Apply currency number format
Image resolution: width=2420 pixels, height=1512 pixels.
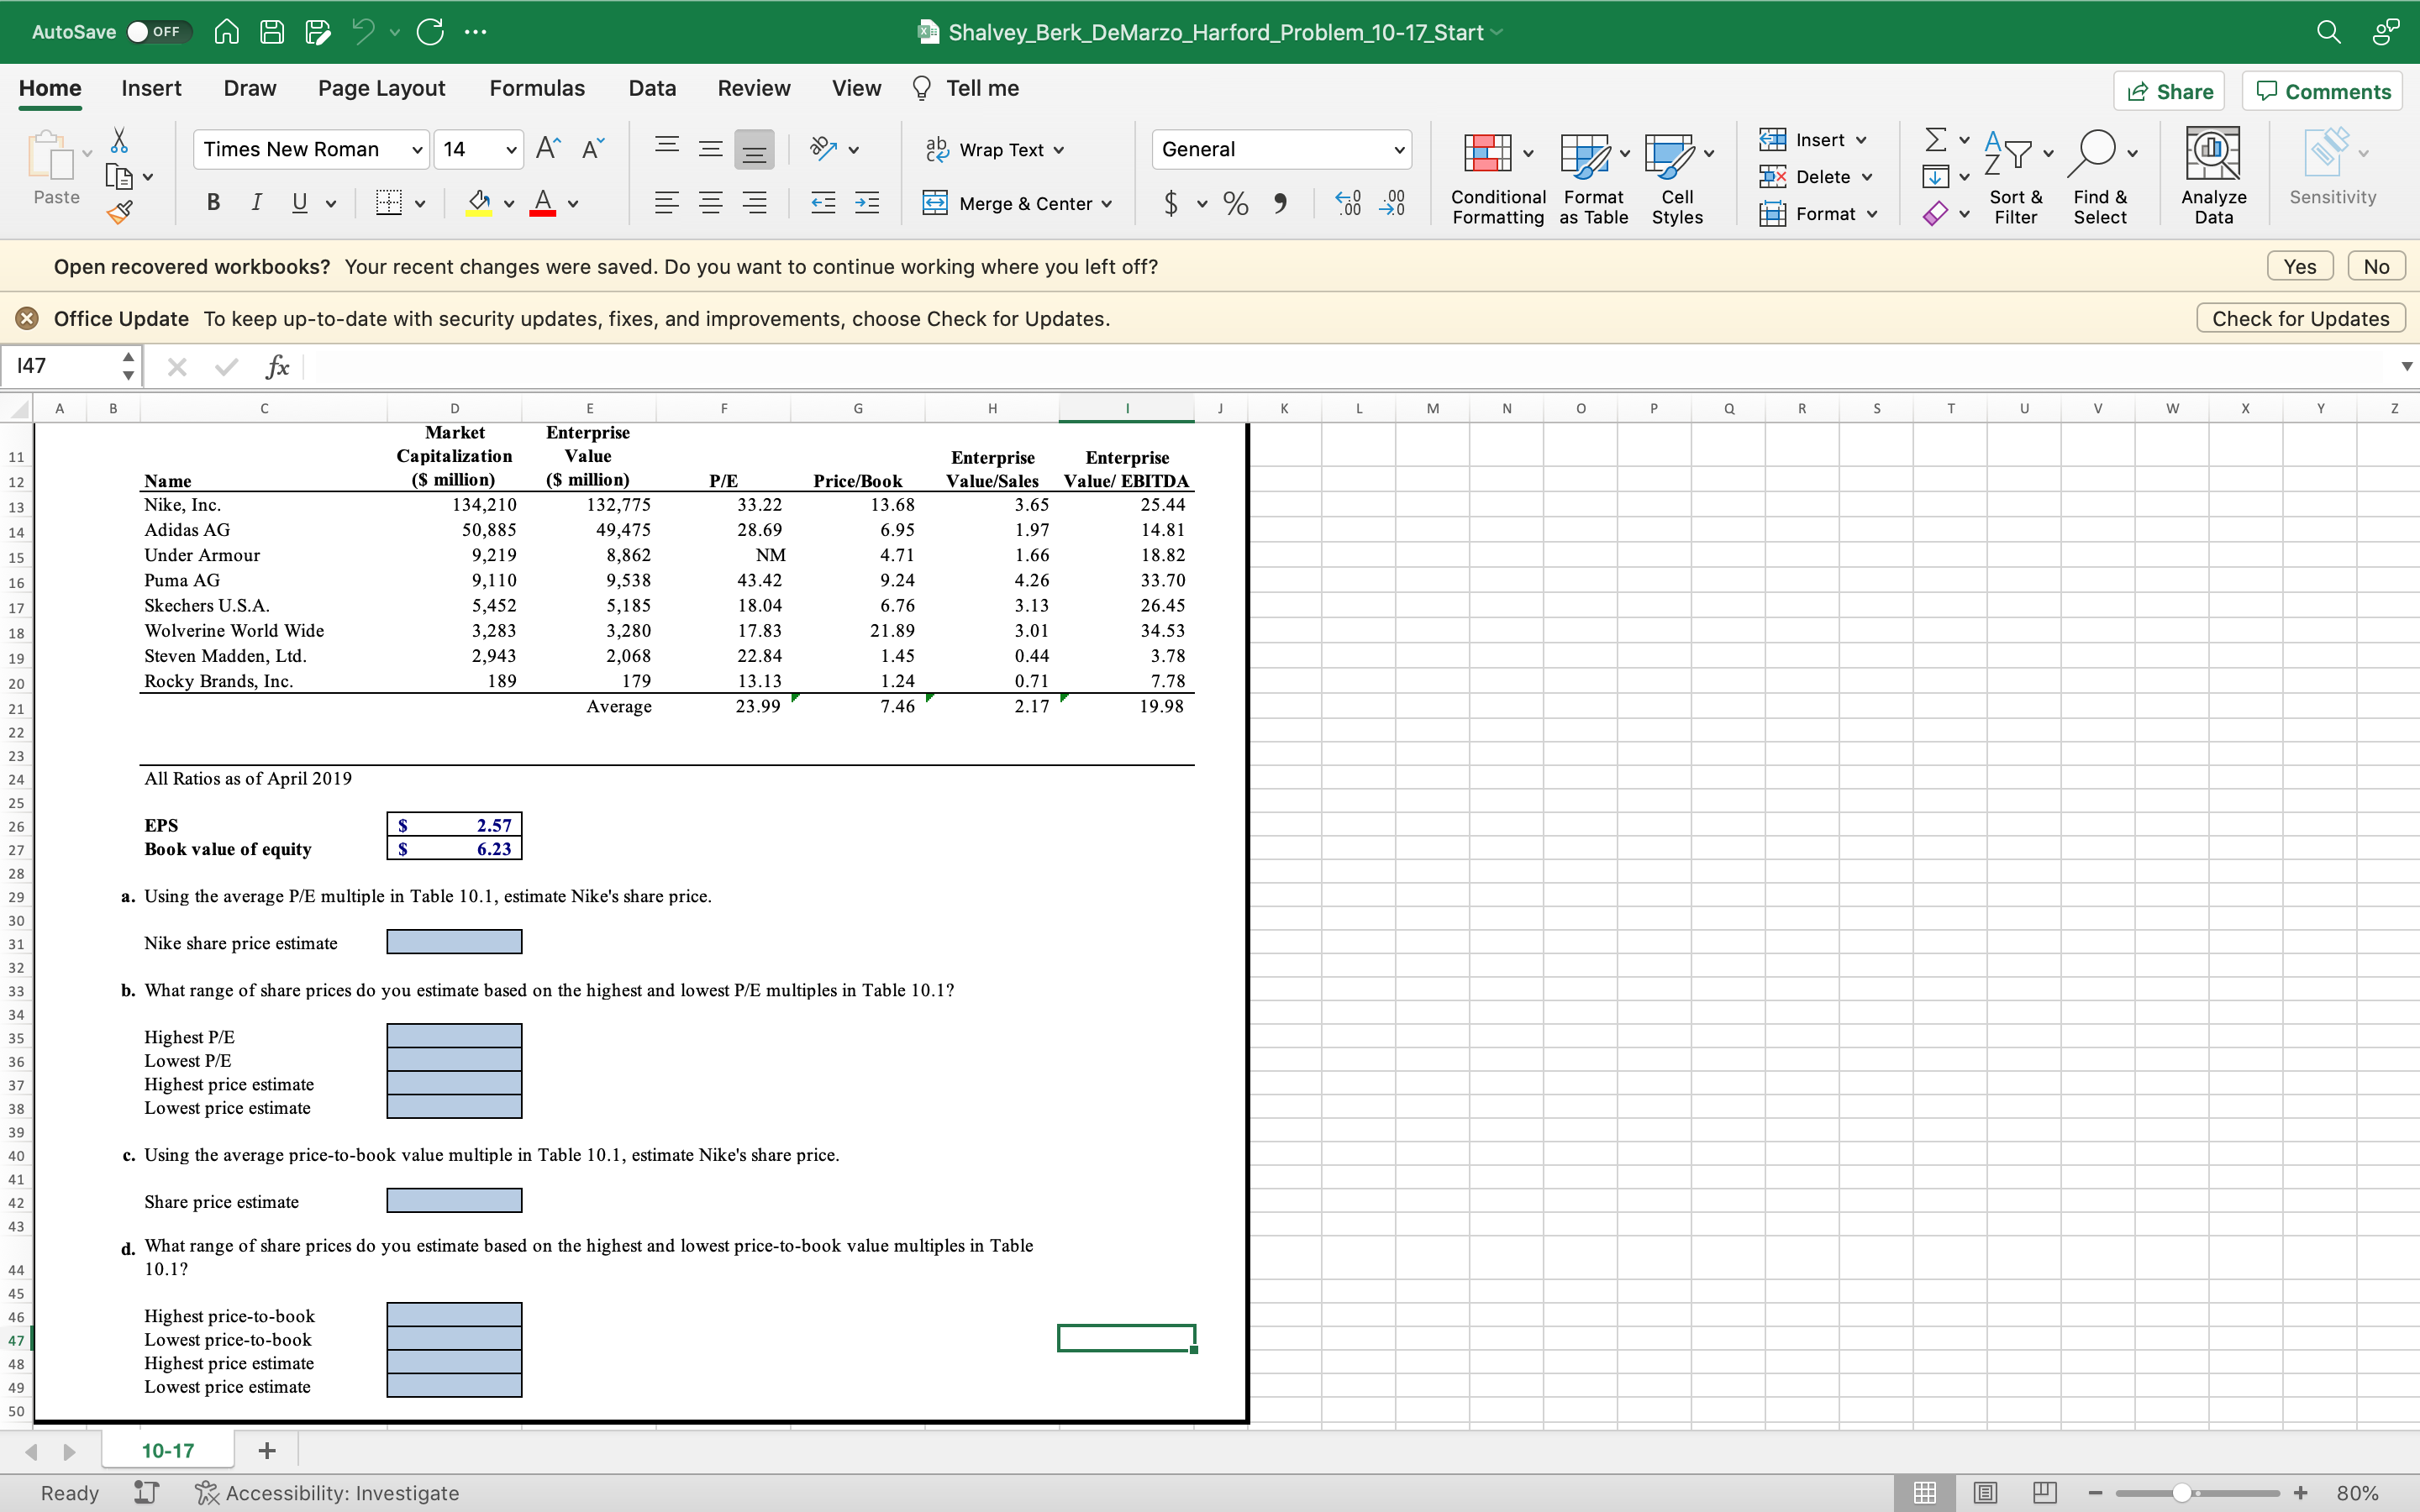(1171, 203)
